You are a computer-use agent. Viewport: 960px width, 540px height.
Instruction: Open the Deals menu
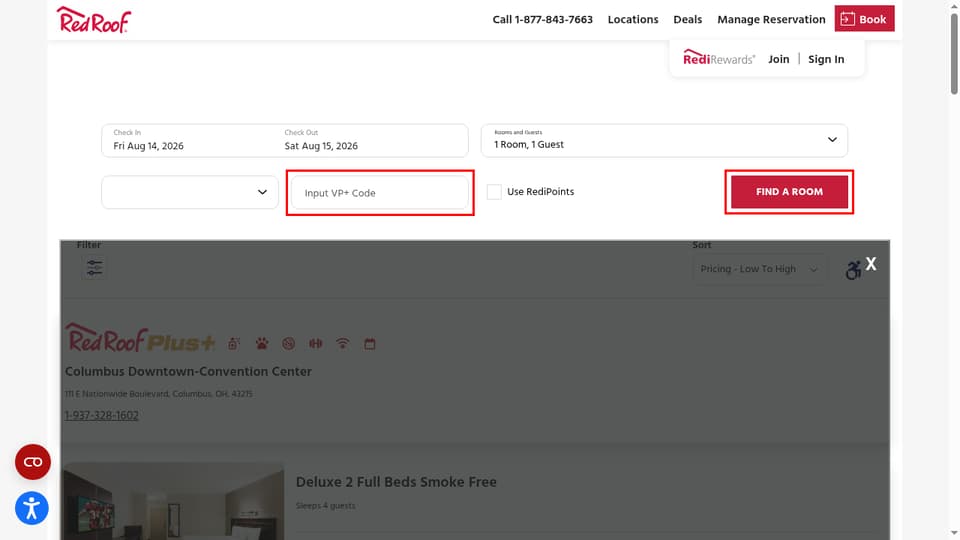[688, 20]
